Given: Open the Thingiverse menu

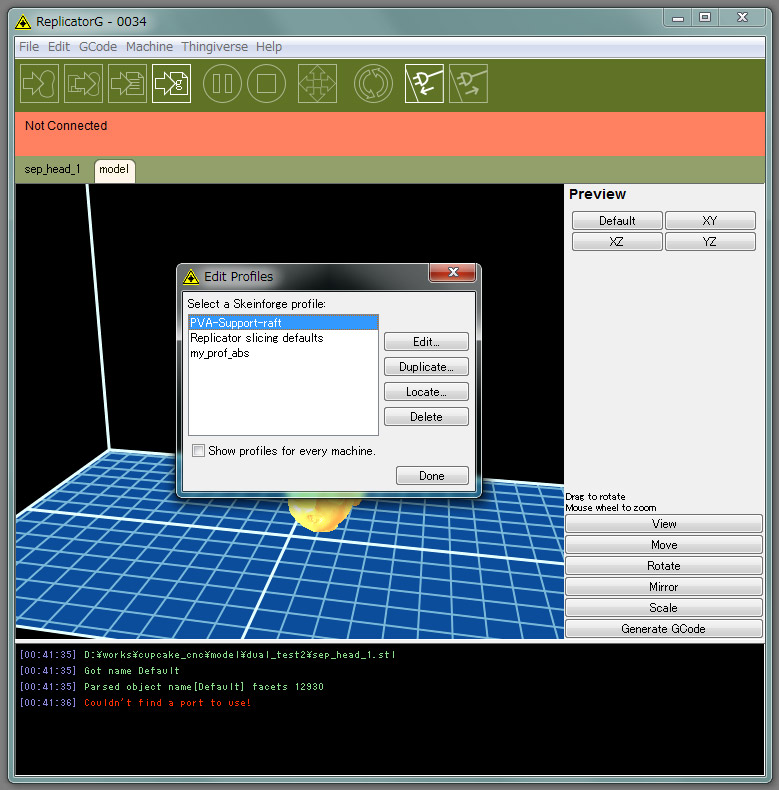Looking at the screenshot, I should click(x=215, y=47).
